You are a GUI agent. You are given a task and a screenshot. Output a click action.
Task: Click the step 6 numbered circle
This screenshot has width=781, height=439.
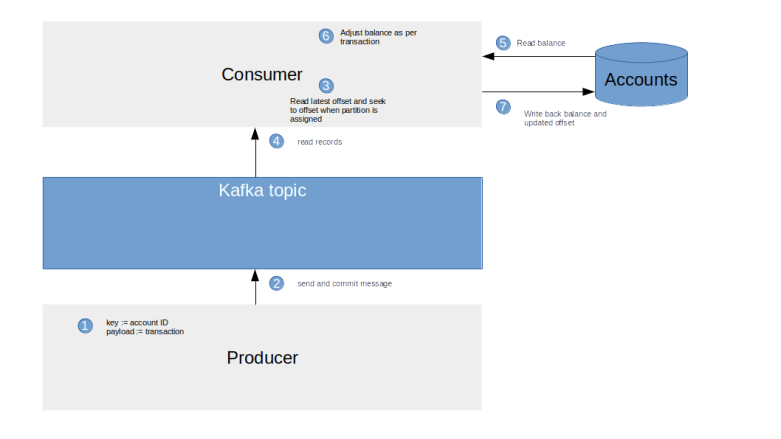tap(326, 36)
